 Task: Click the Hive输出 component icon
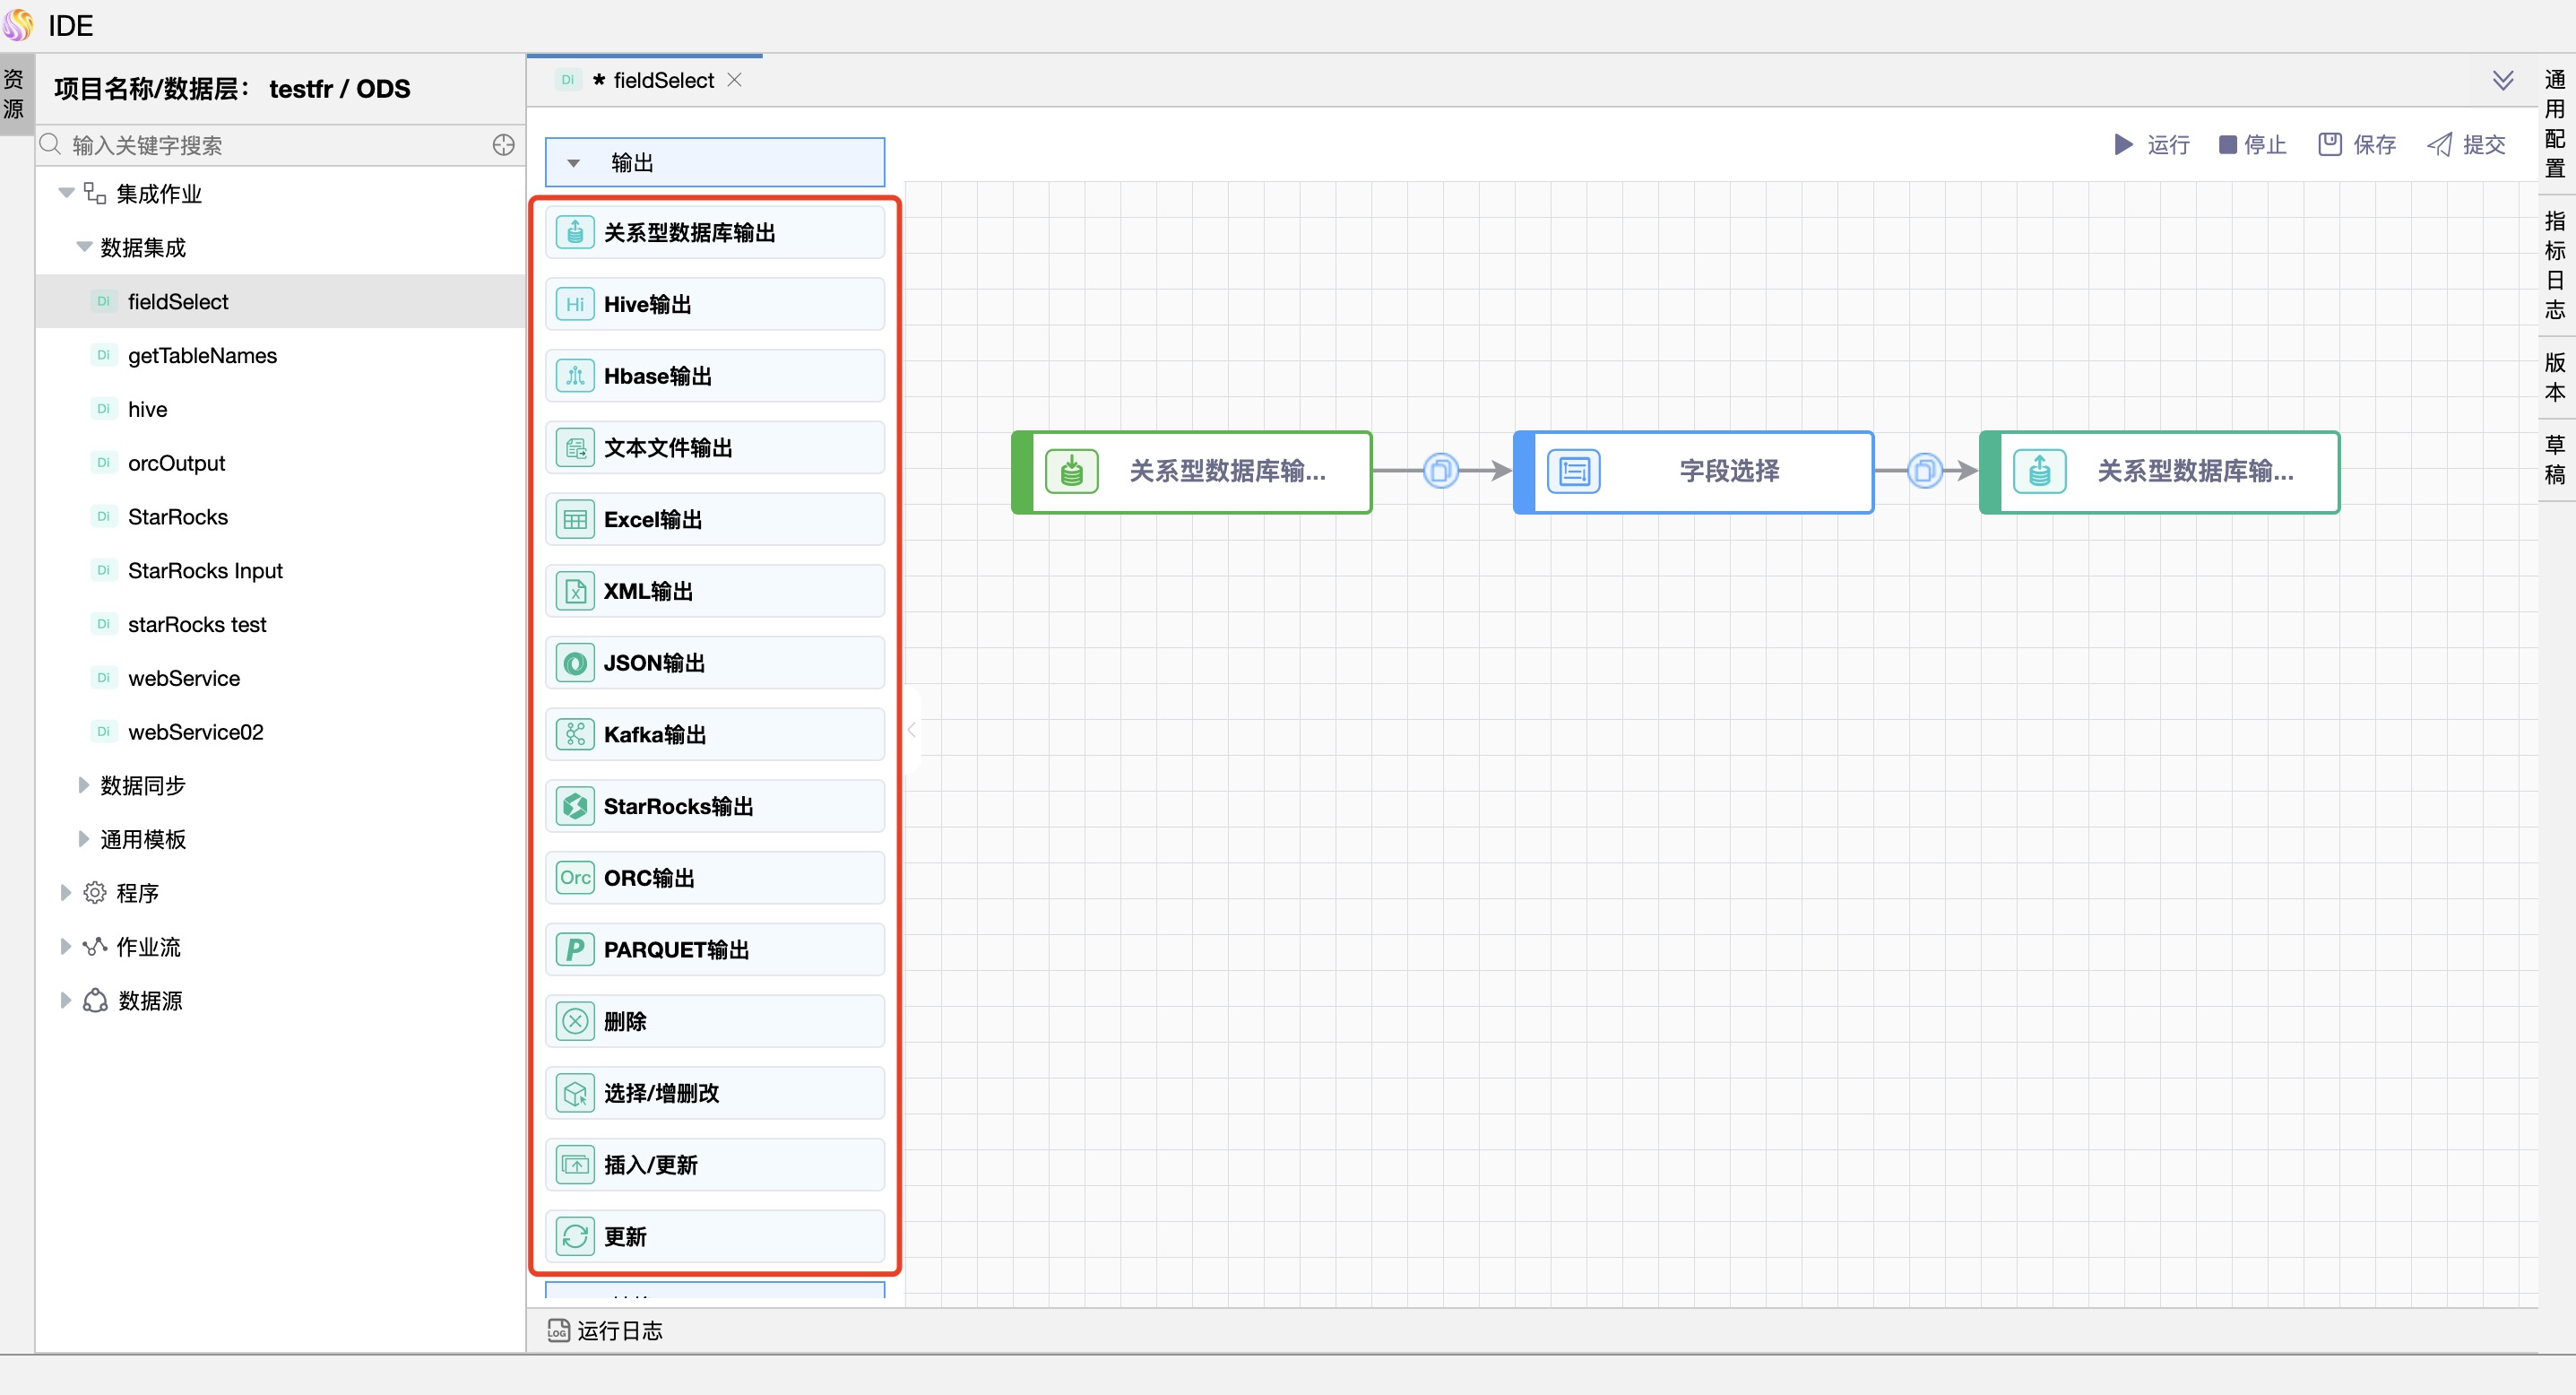[575, 304]
